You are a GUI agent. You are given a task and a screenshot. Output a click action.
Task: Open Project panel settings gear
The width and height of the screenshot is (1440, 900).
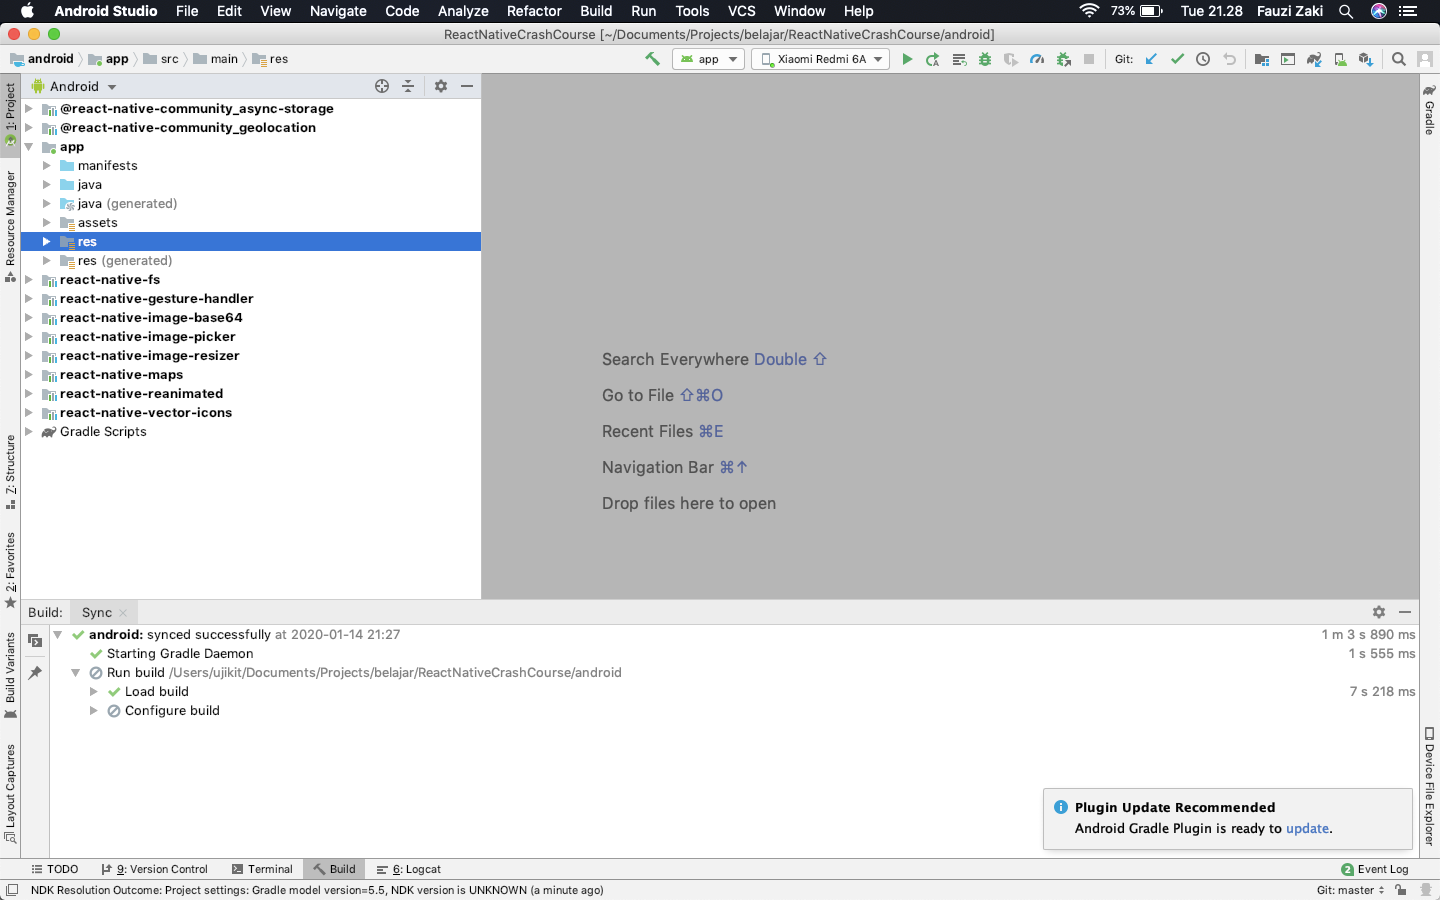[x=441, y=86]
